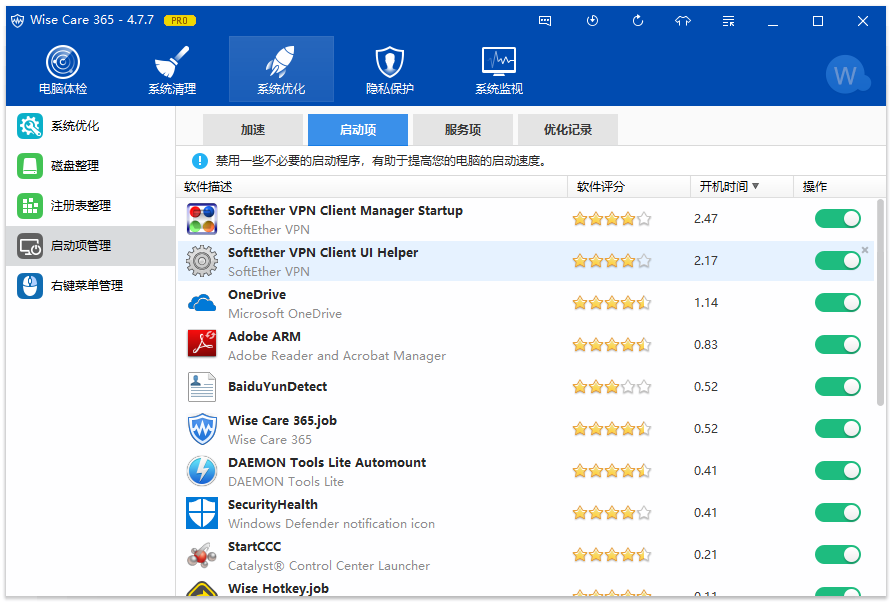892x602 pixels.
Task: Click the user avatar W icon
Action: [846, 75]
